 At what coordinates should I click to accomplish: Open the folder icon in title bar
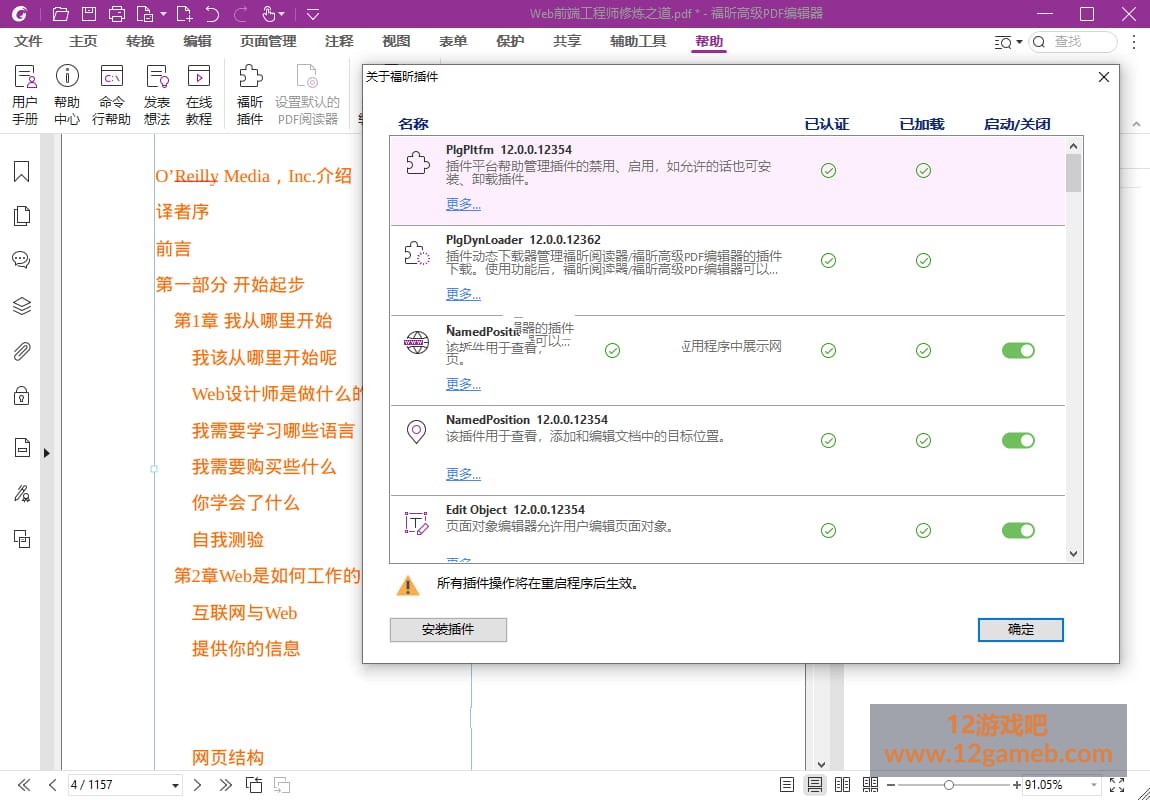60,13
